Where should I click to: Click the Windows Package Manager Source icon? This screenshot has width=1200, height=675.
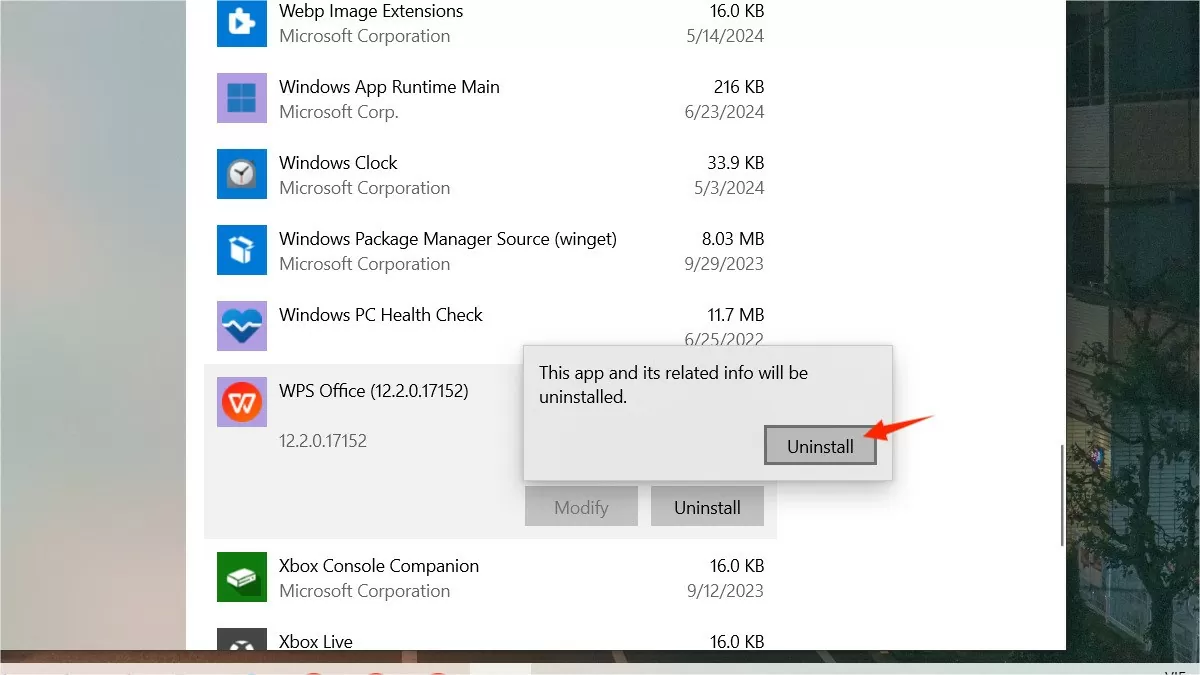coord(241,250)
